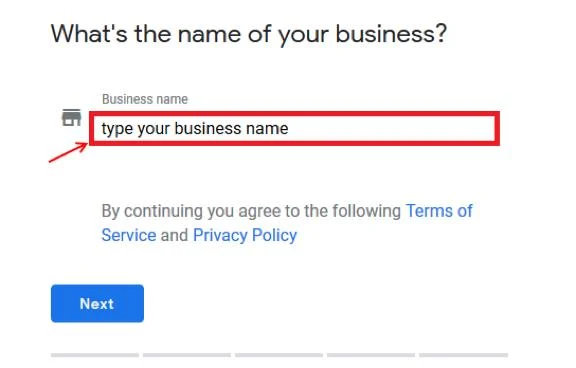
Task: Click the text 'type your business name'
Action: click(195, 129)
